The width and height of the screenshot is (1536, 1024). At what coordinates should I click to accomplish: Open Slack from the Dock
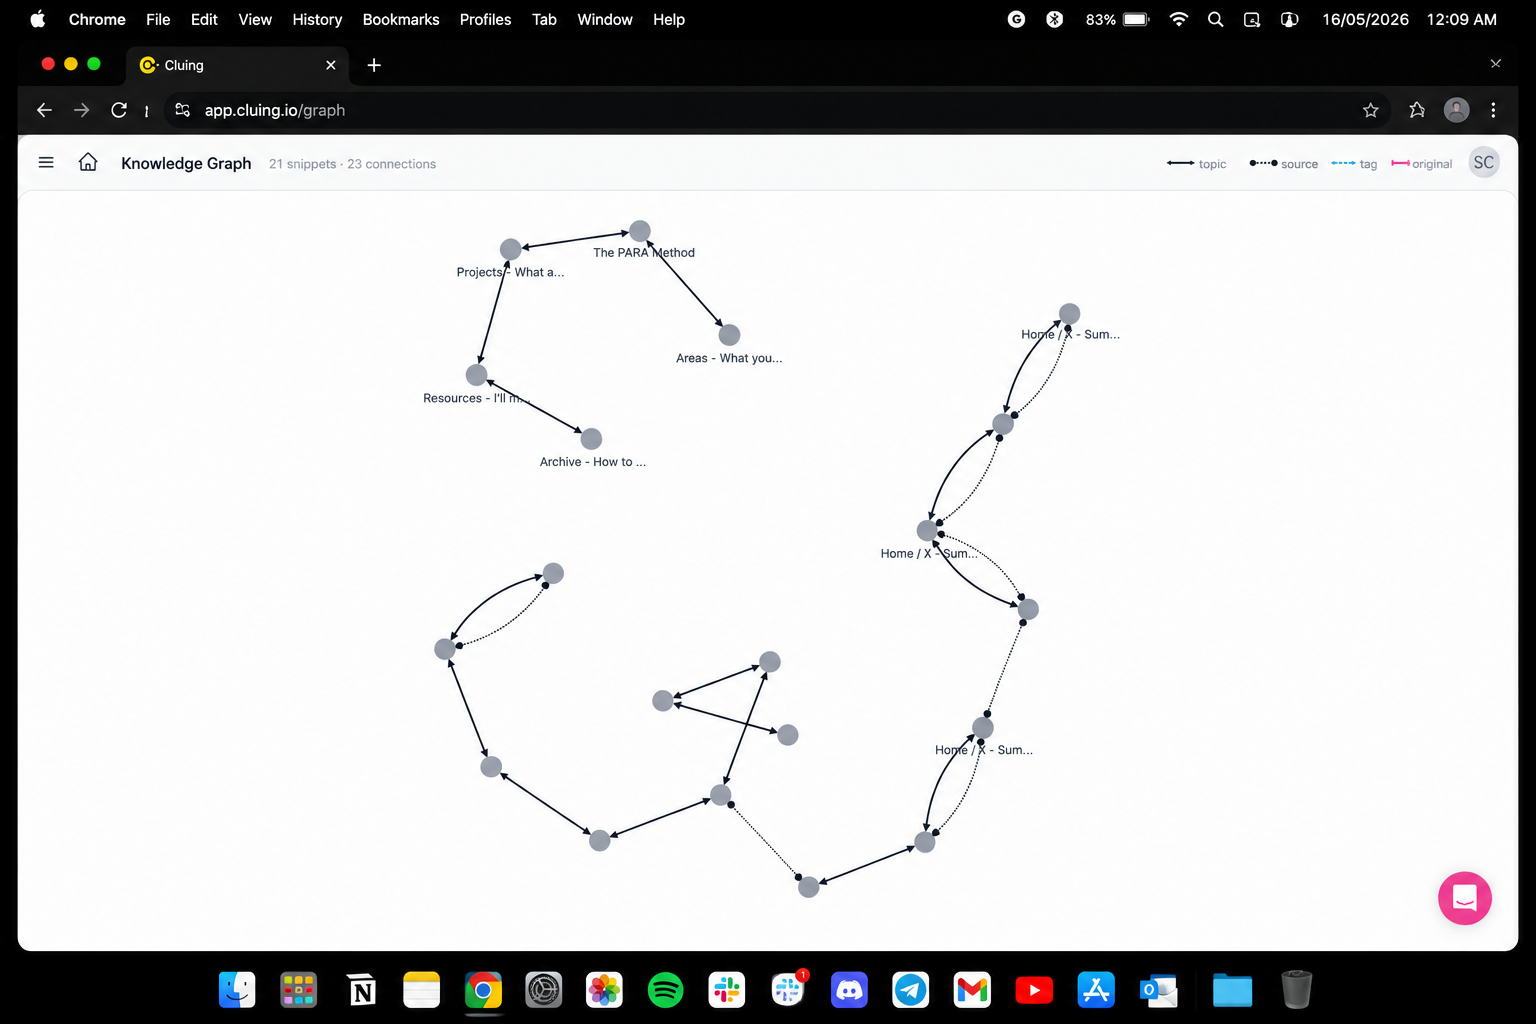[727, 990]
